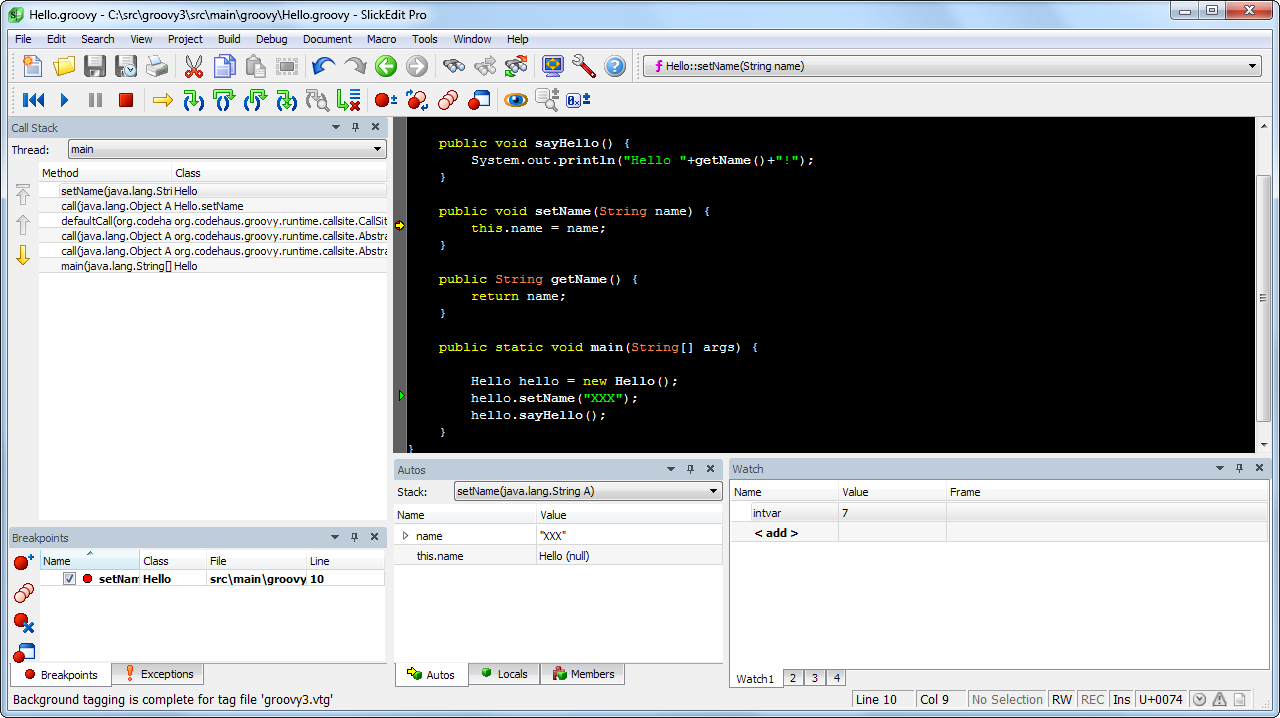Click the eye watch icon in debug toolbar
The image size is (1280, 718).
coord(515,100)
